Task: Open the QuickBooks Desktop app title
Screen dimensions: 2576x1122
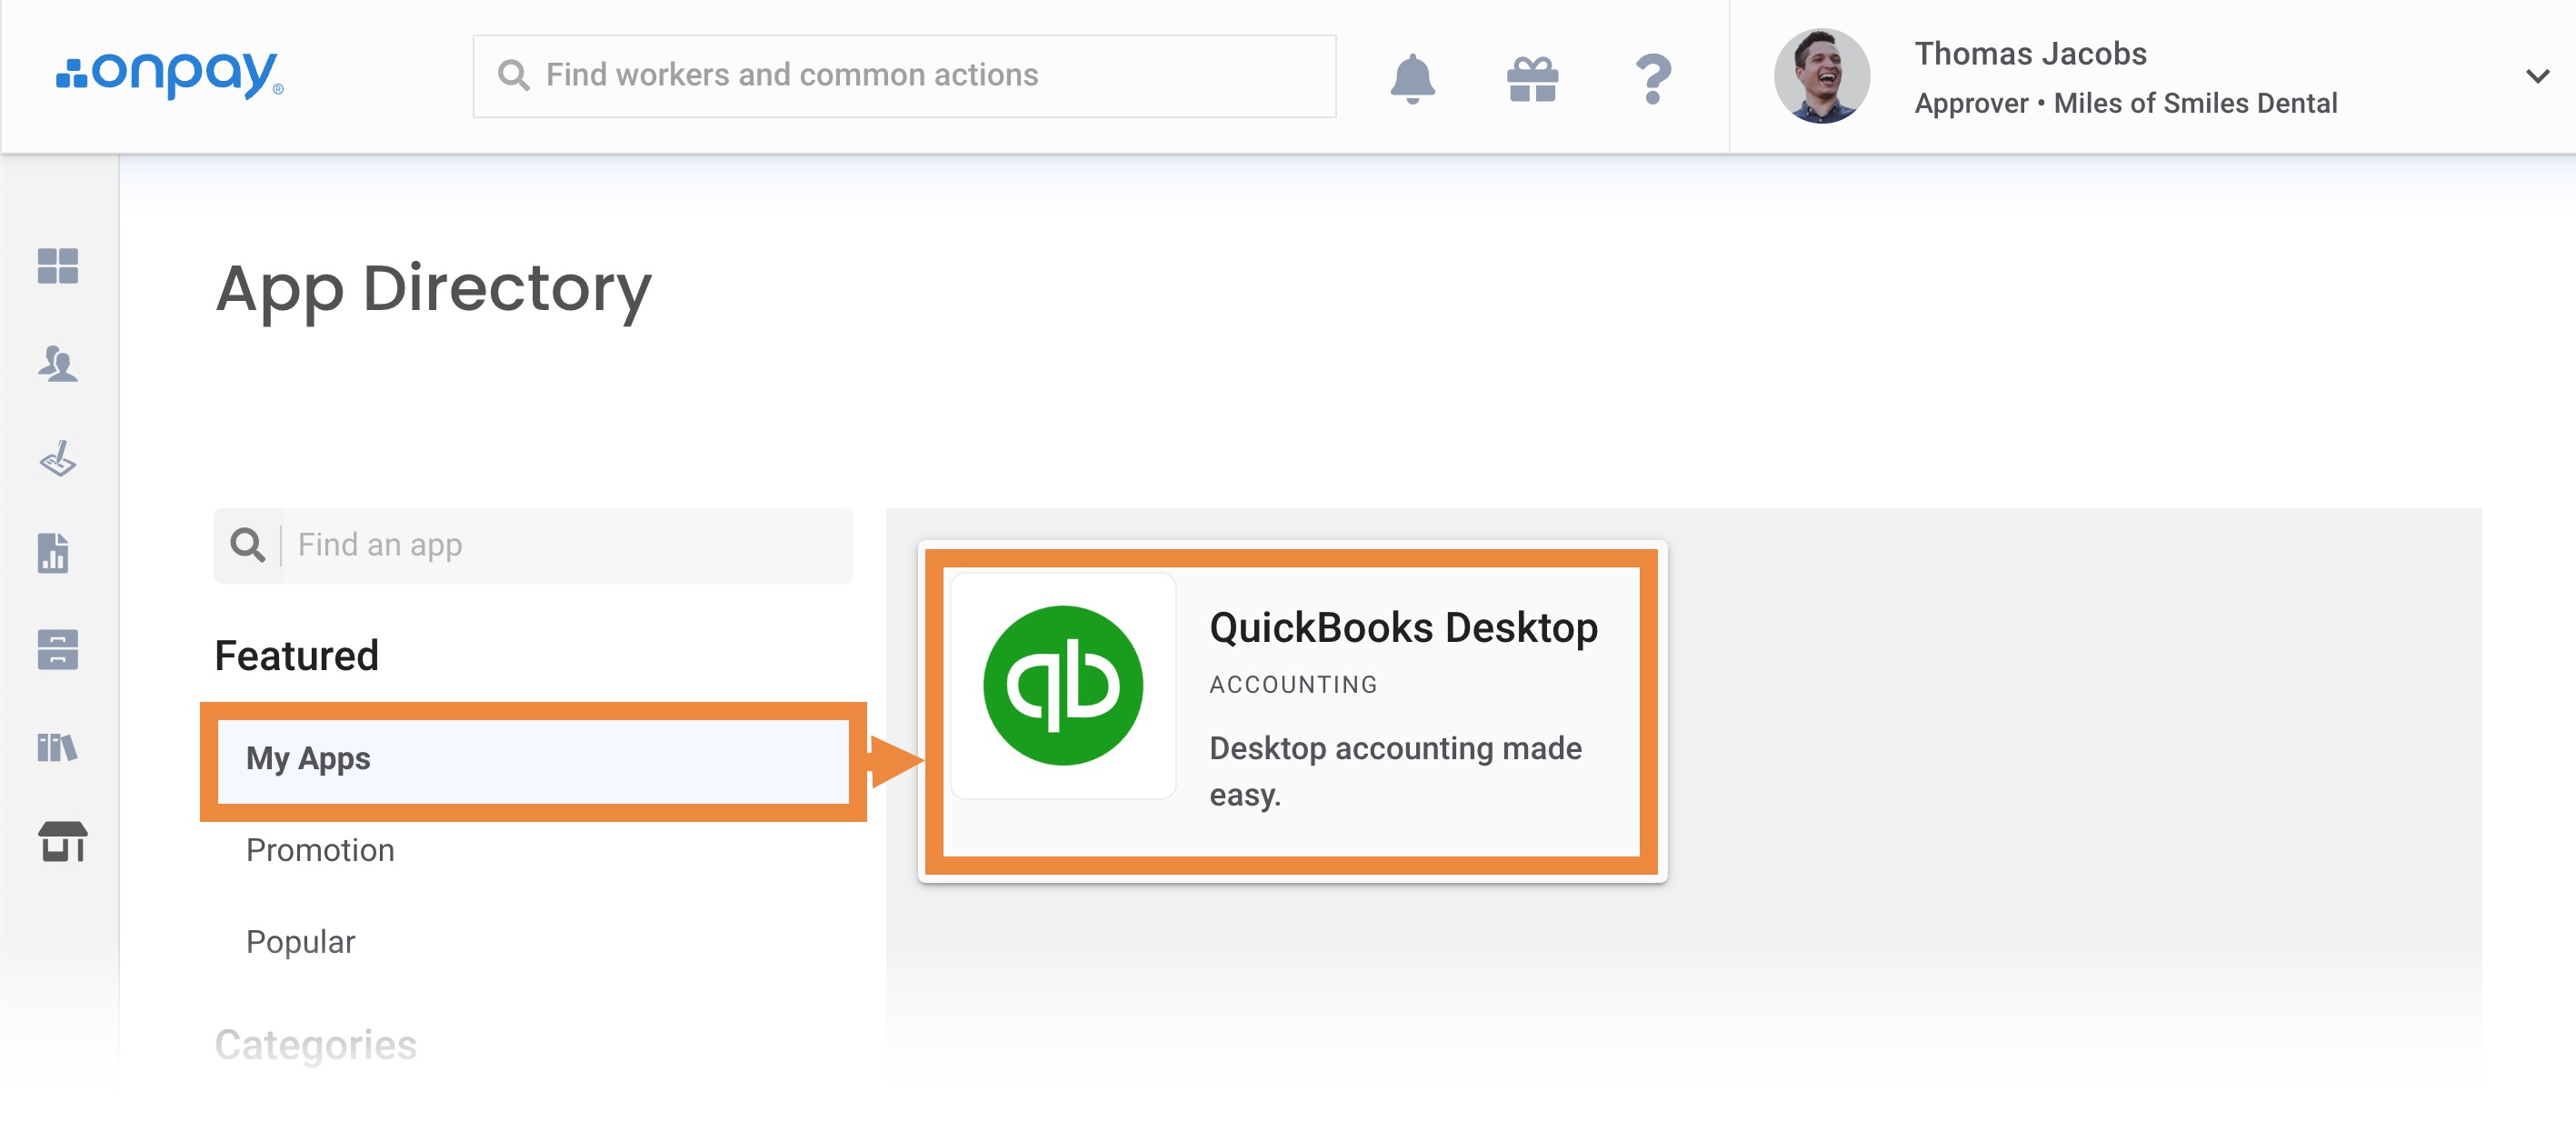Action: [1403, 628]
